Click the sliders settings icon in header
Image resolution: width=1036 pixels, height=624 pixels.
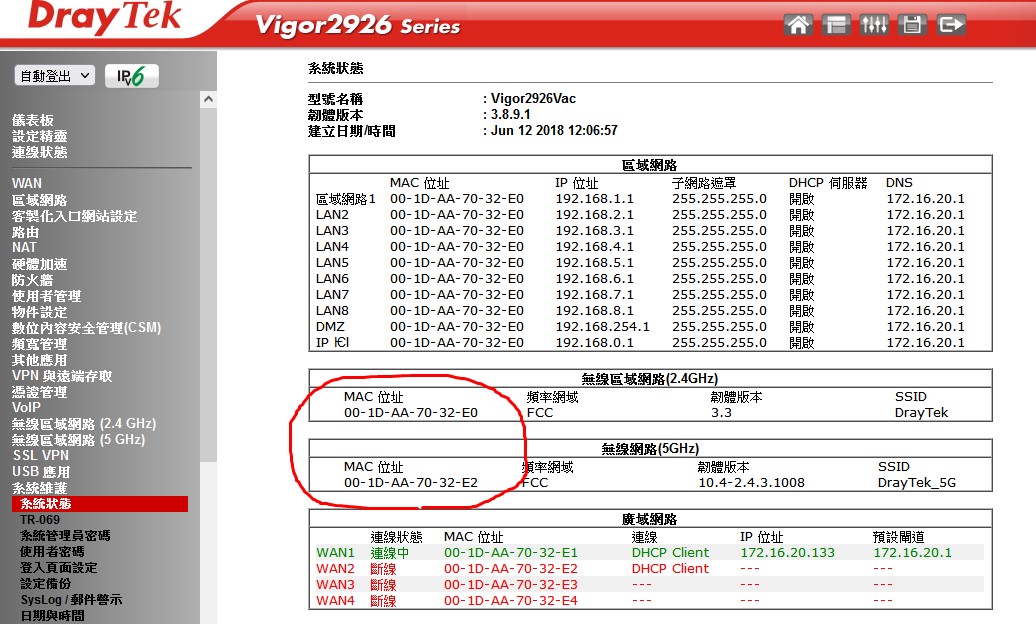pos(874,25)
